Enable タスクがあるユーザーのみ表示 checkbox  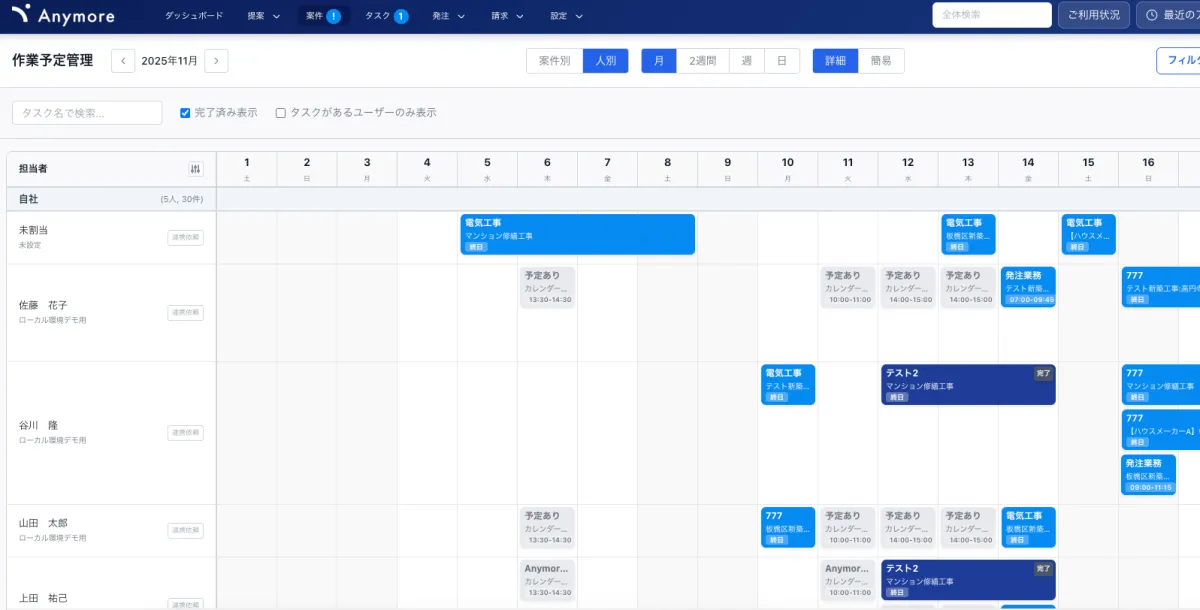click(x=281, y=113)
